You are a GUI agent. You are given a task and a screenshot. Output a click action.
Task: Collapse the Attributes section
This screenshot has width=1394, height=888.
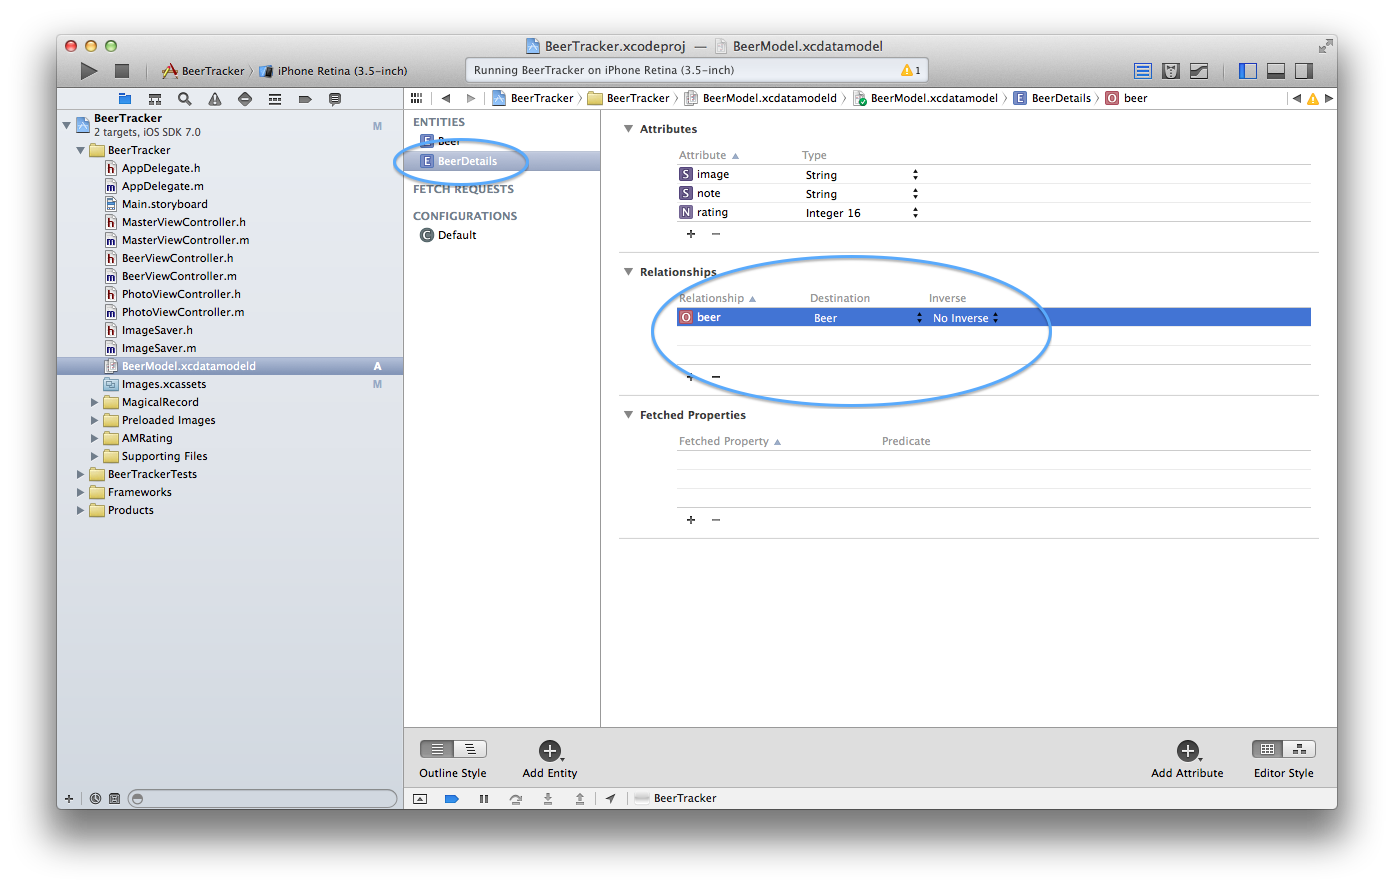click(628, 129)
